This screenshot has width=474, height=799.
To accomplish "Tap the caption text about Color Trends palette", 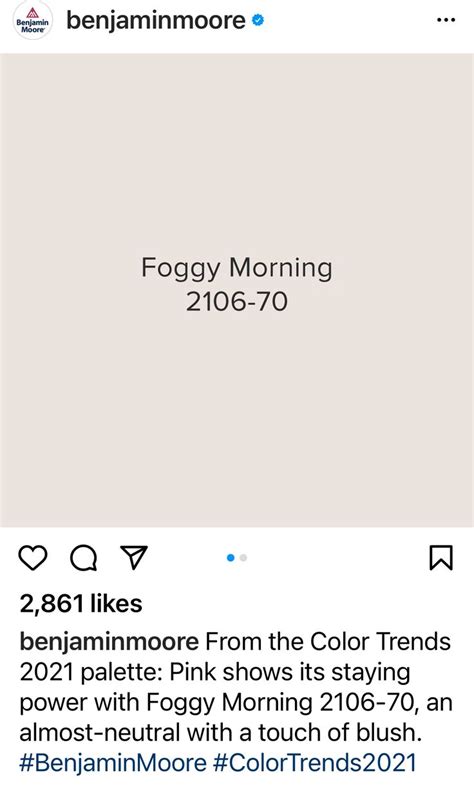I will click(235, 687).
